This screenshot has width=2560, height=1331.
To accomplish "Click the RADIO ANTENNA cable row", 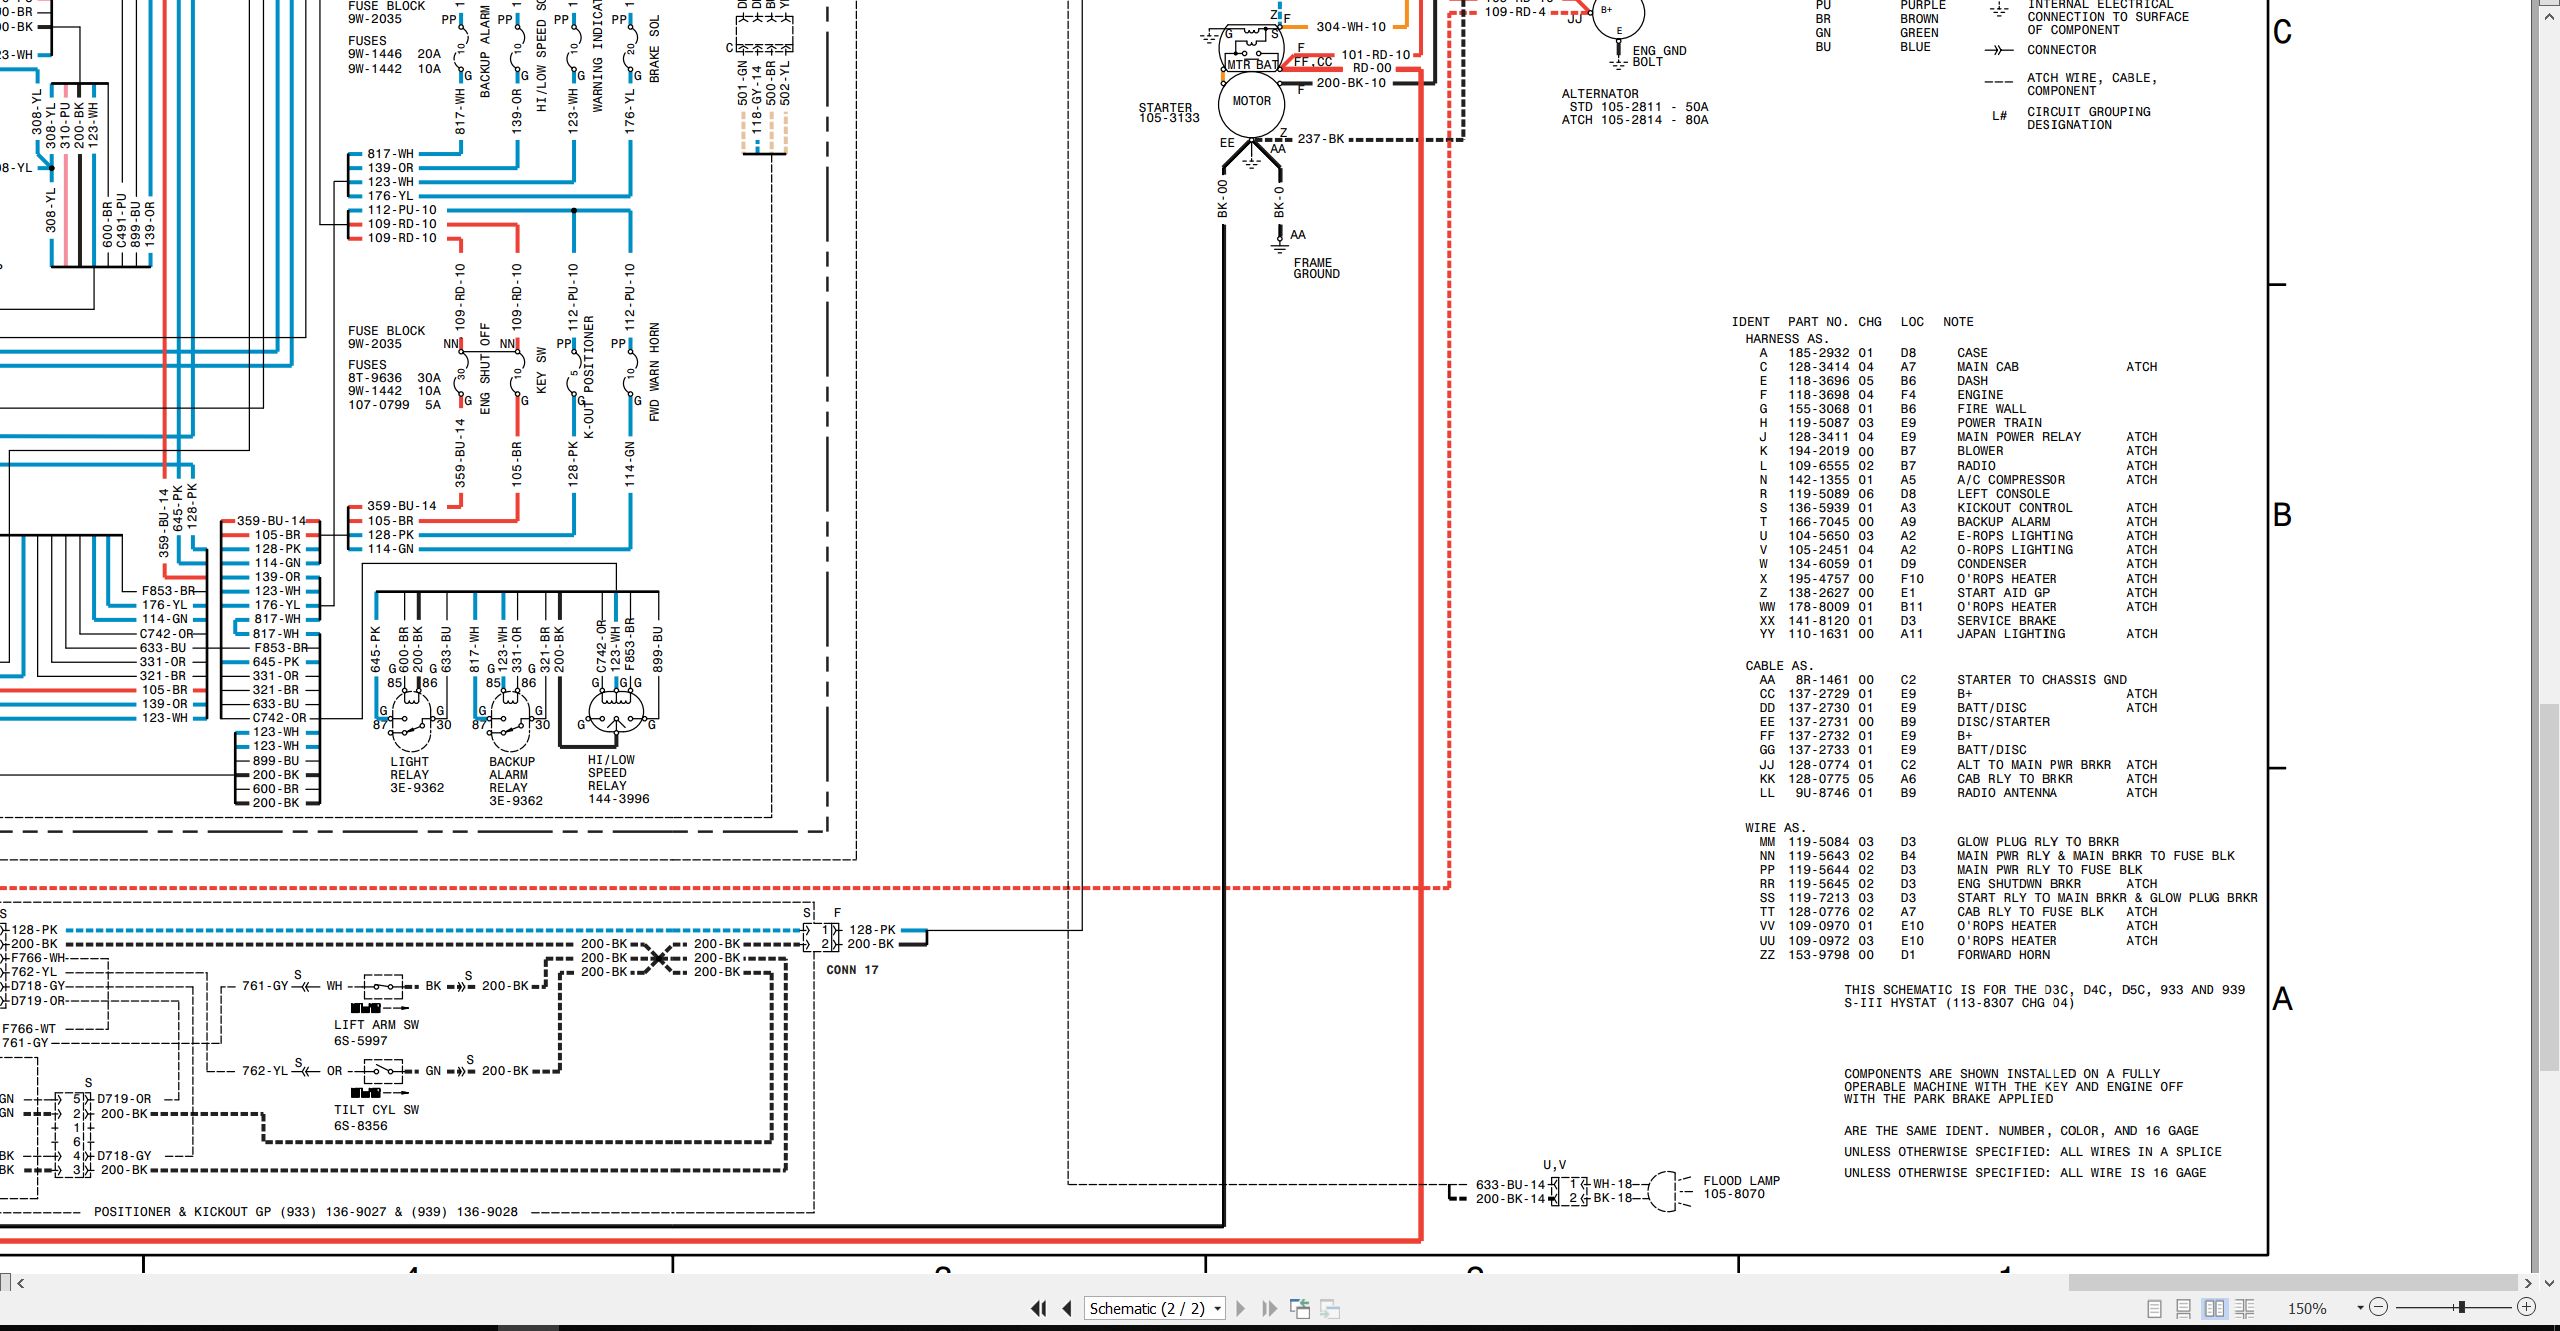I will coord(1957,793).
